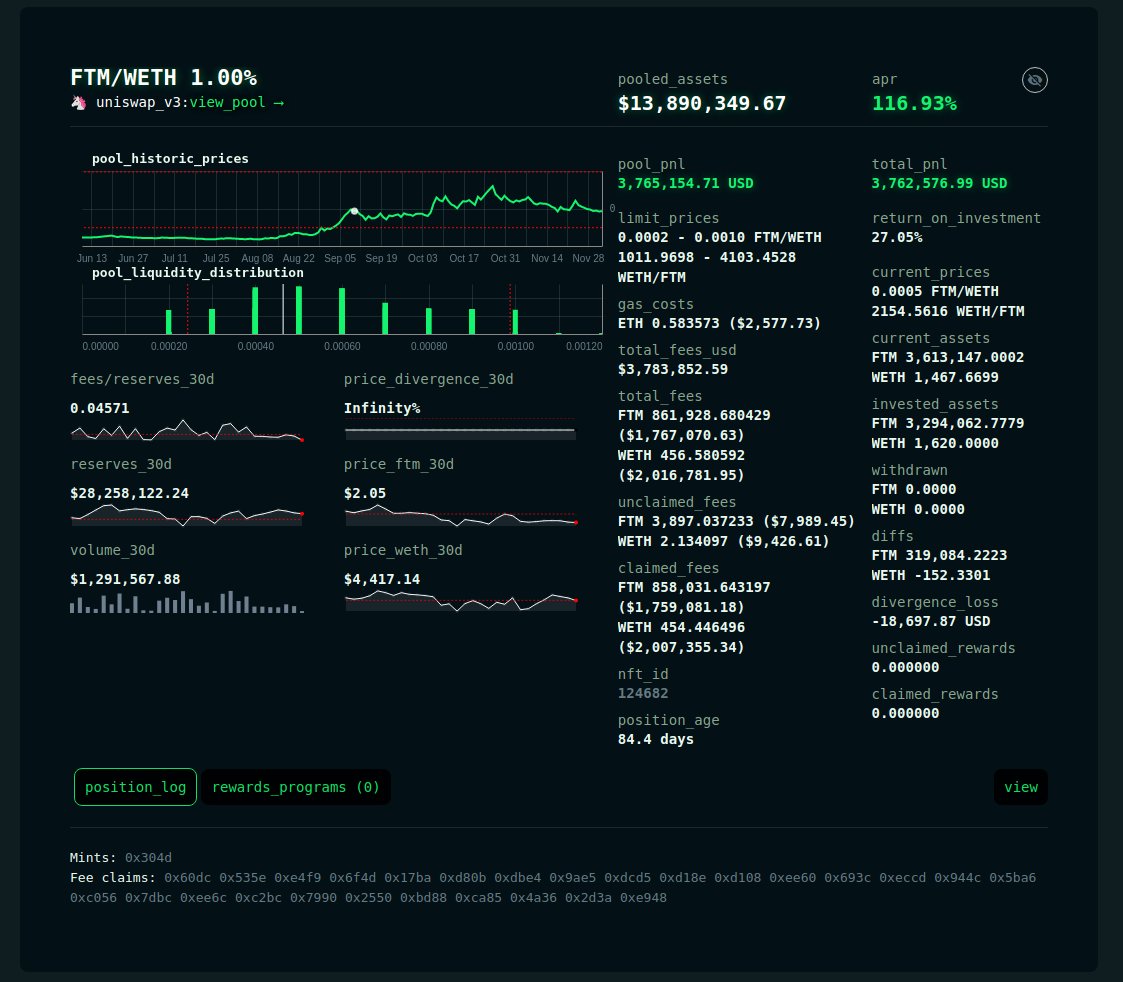Click the volume_30d value $1,291,567.88
Screen dimensions: 1123x982
click(125, 579)
